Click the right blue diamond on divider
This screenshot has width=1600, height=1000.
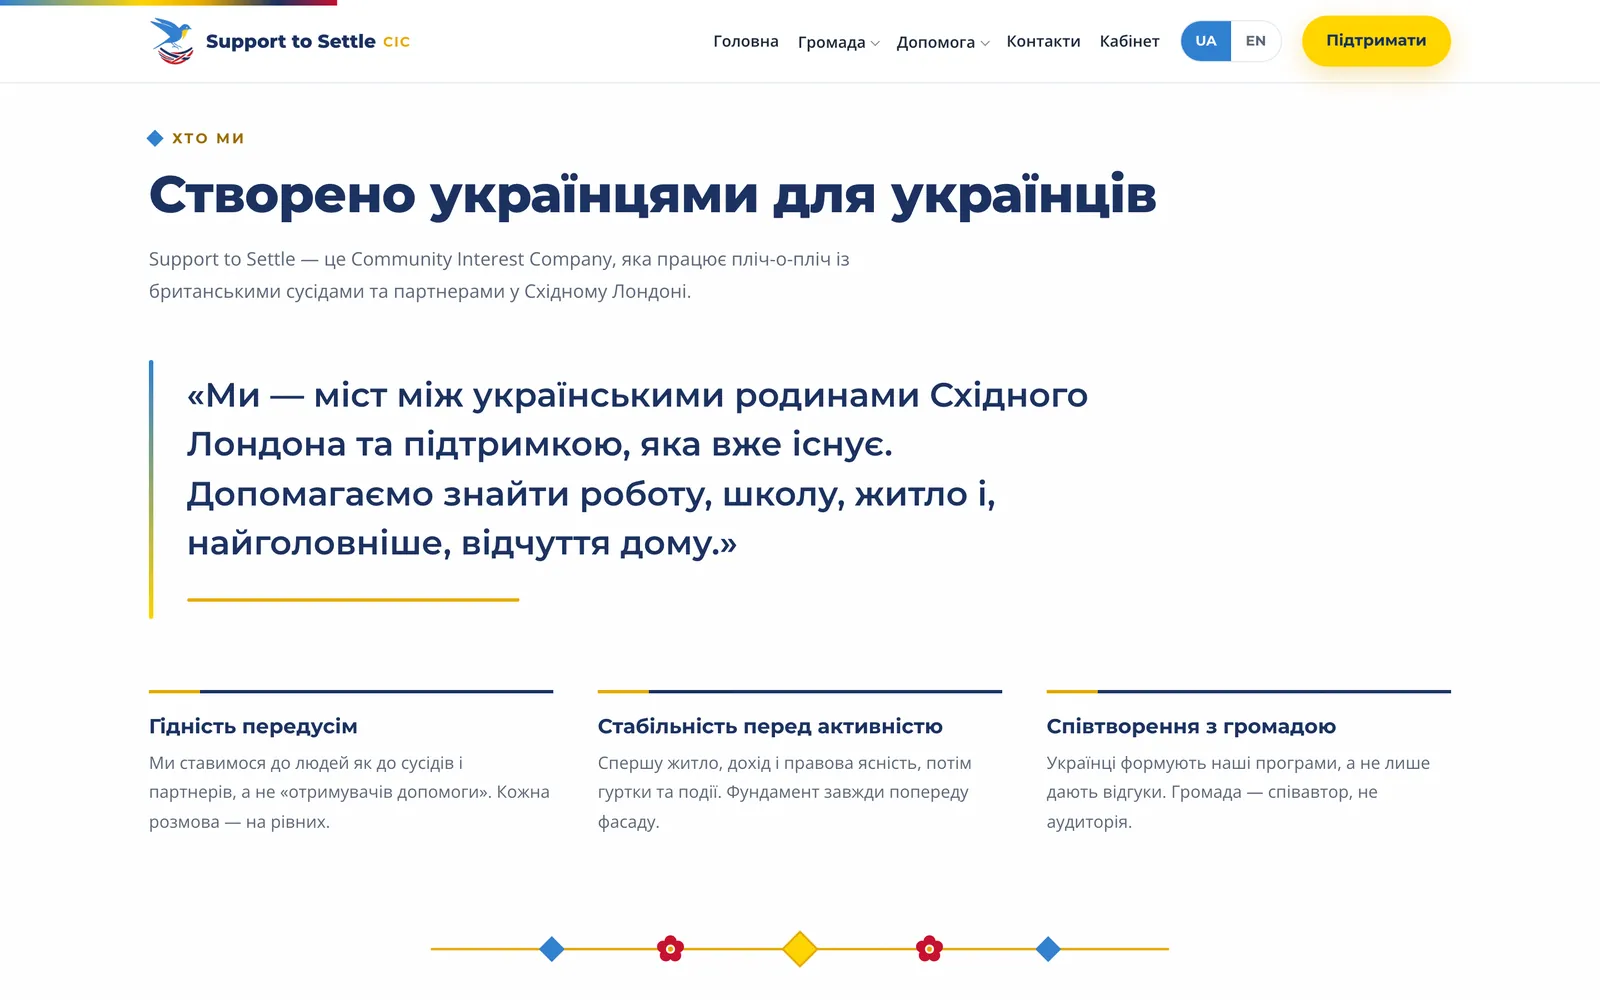[1048, 949]
